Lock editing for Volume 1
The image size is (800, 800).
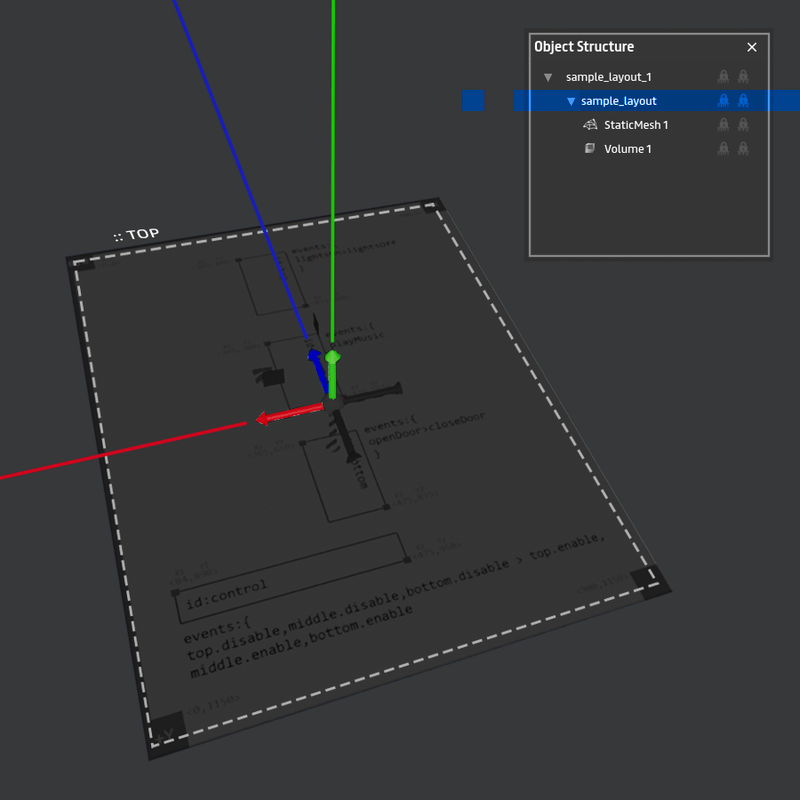(723, 149)
